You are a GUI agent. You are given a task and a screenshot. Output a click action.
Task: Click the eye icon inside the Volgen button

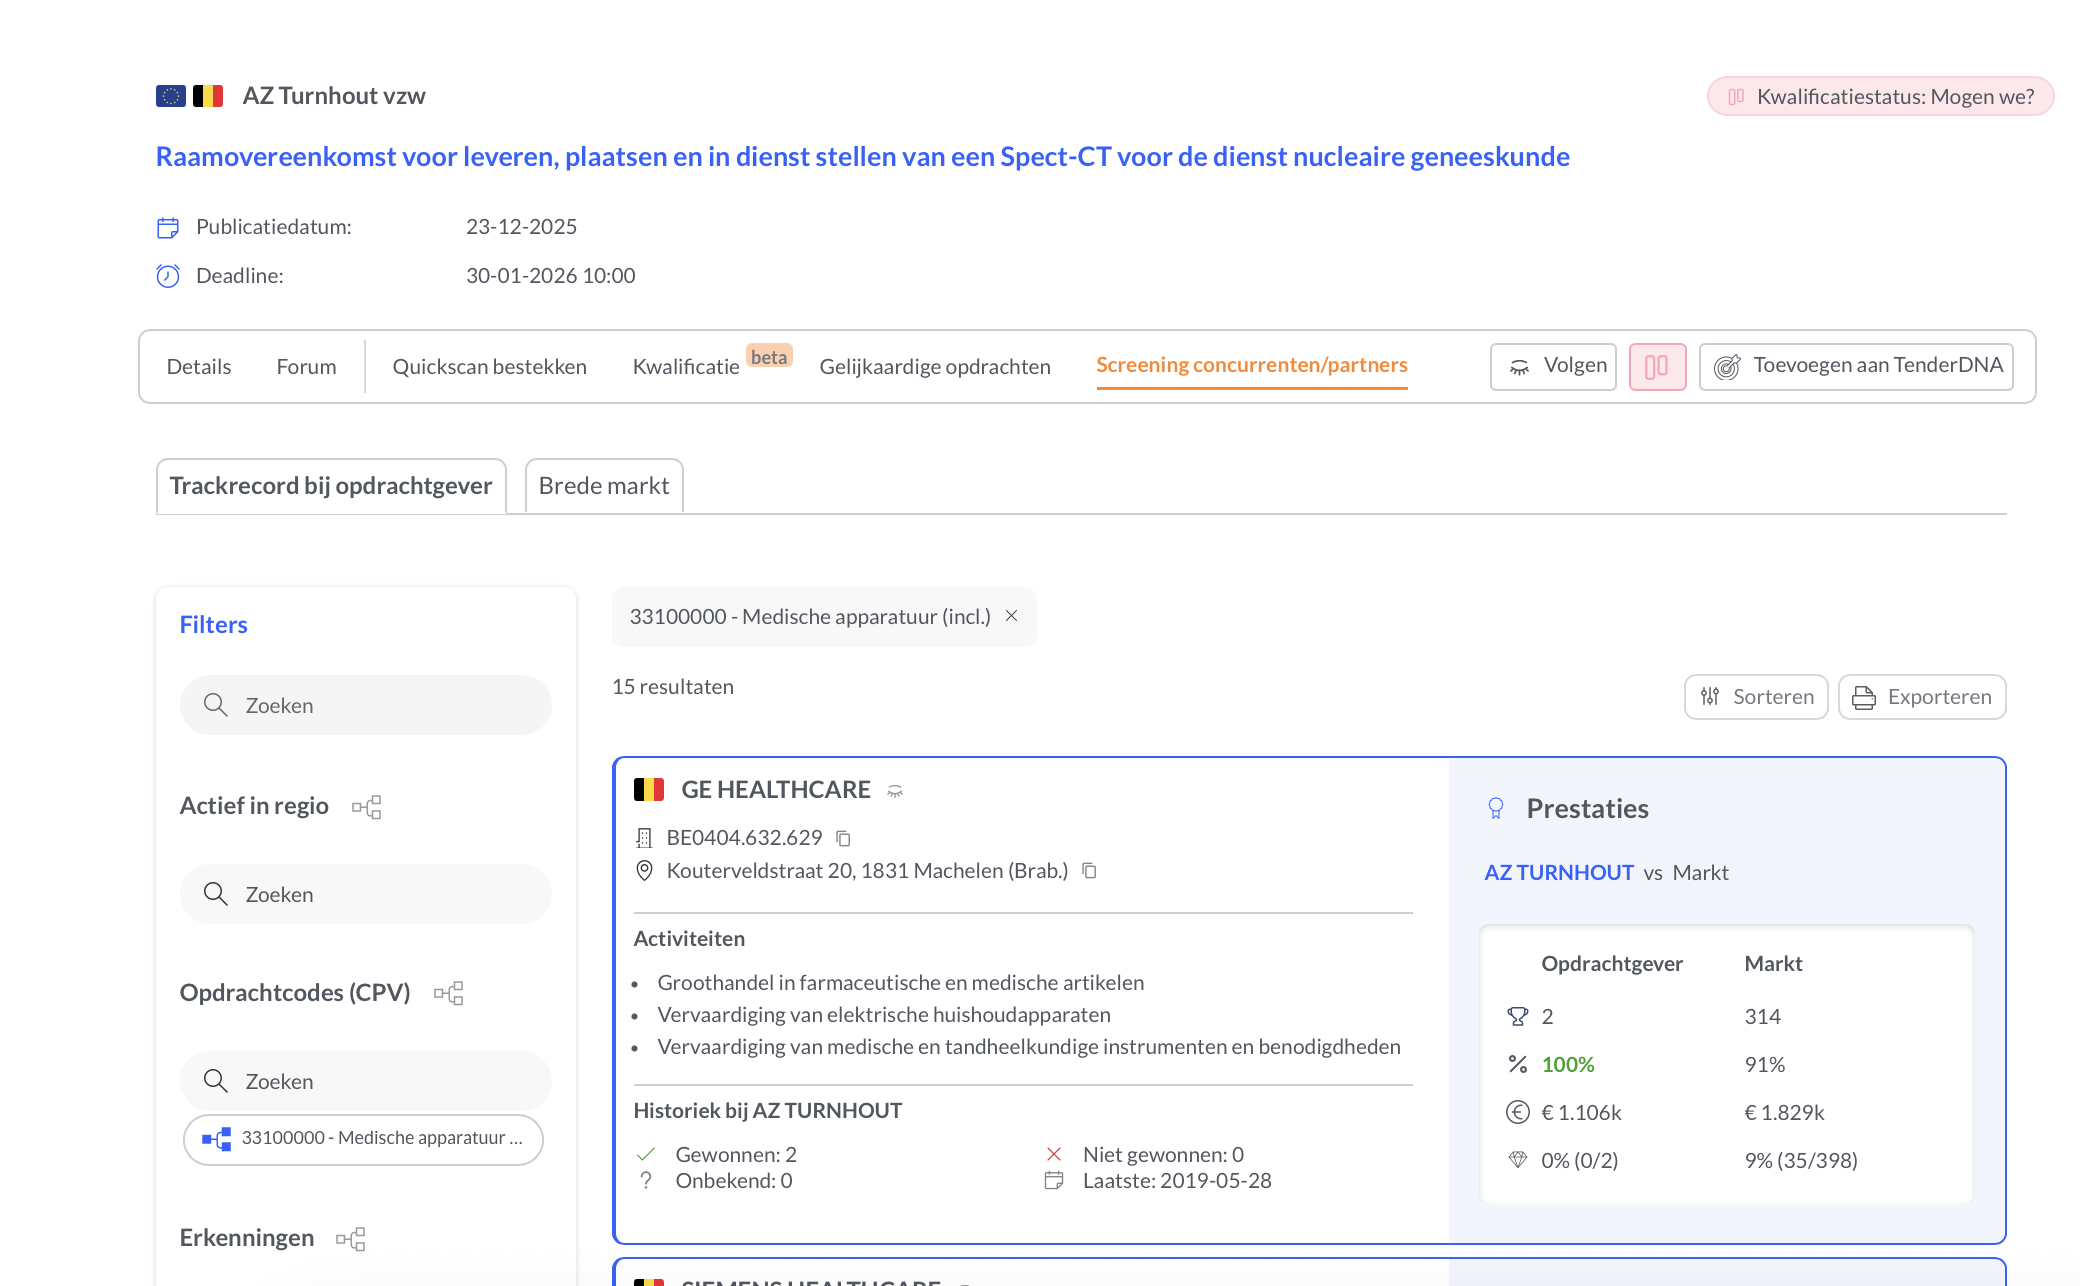1521,367
